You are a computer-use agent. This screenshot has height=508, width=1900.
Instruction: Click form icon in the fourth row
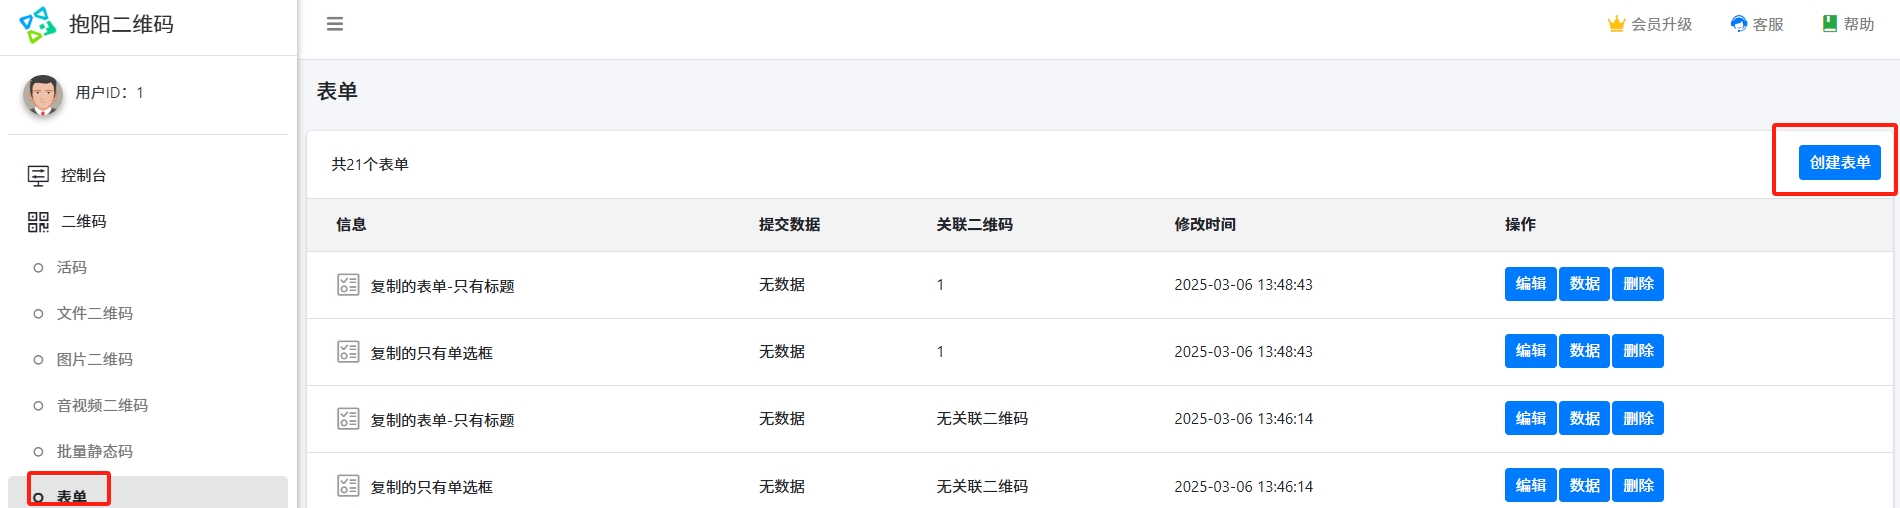[348, 487]
